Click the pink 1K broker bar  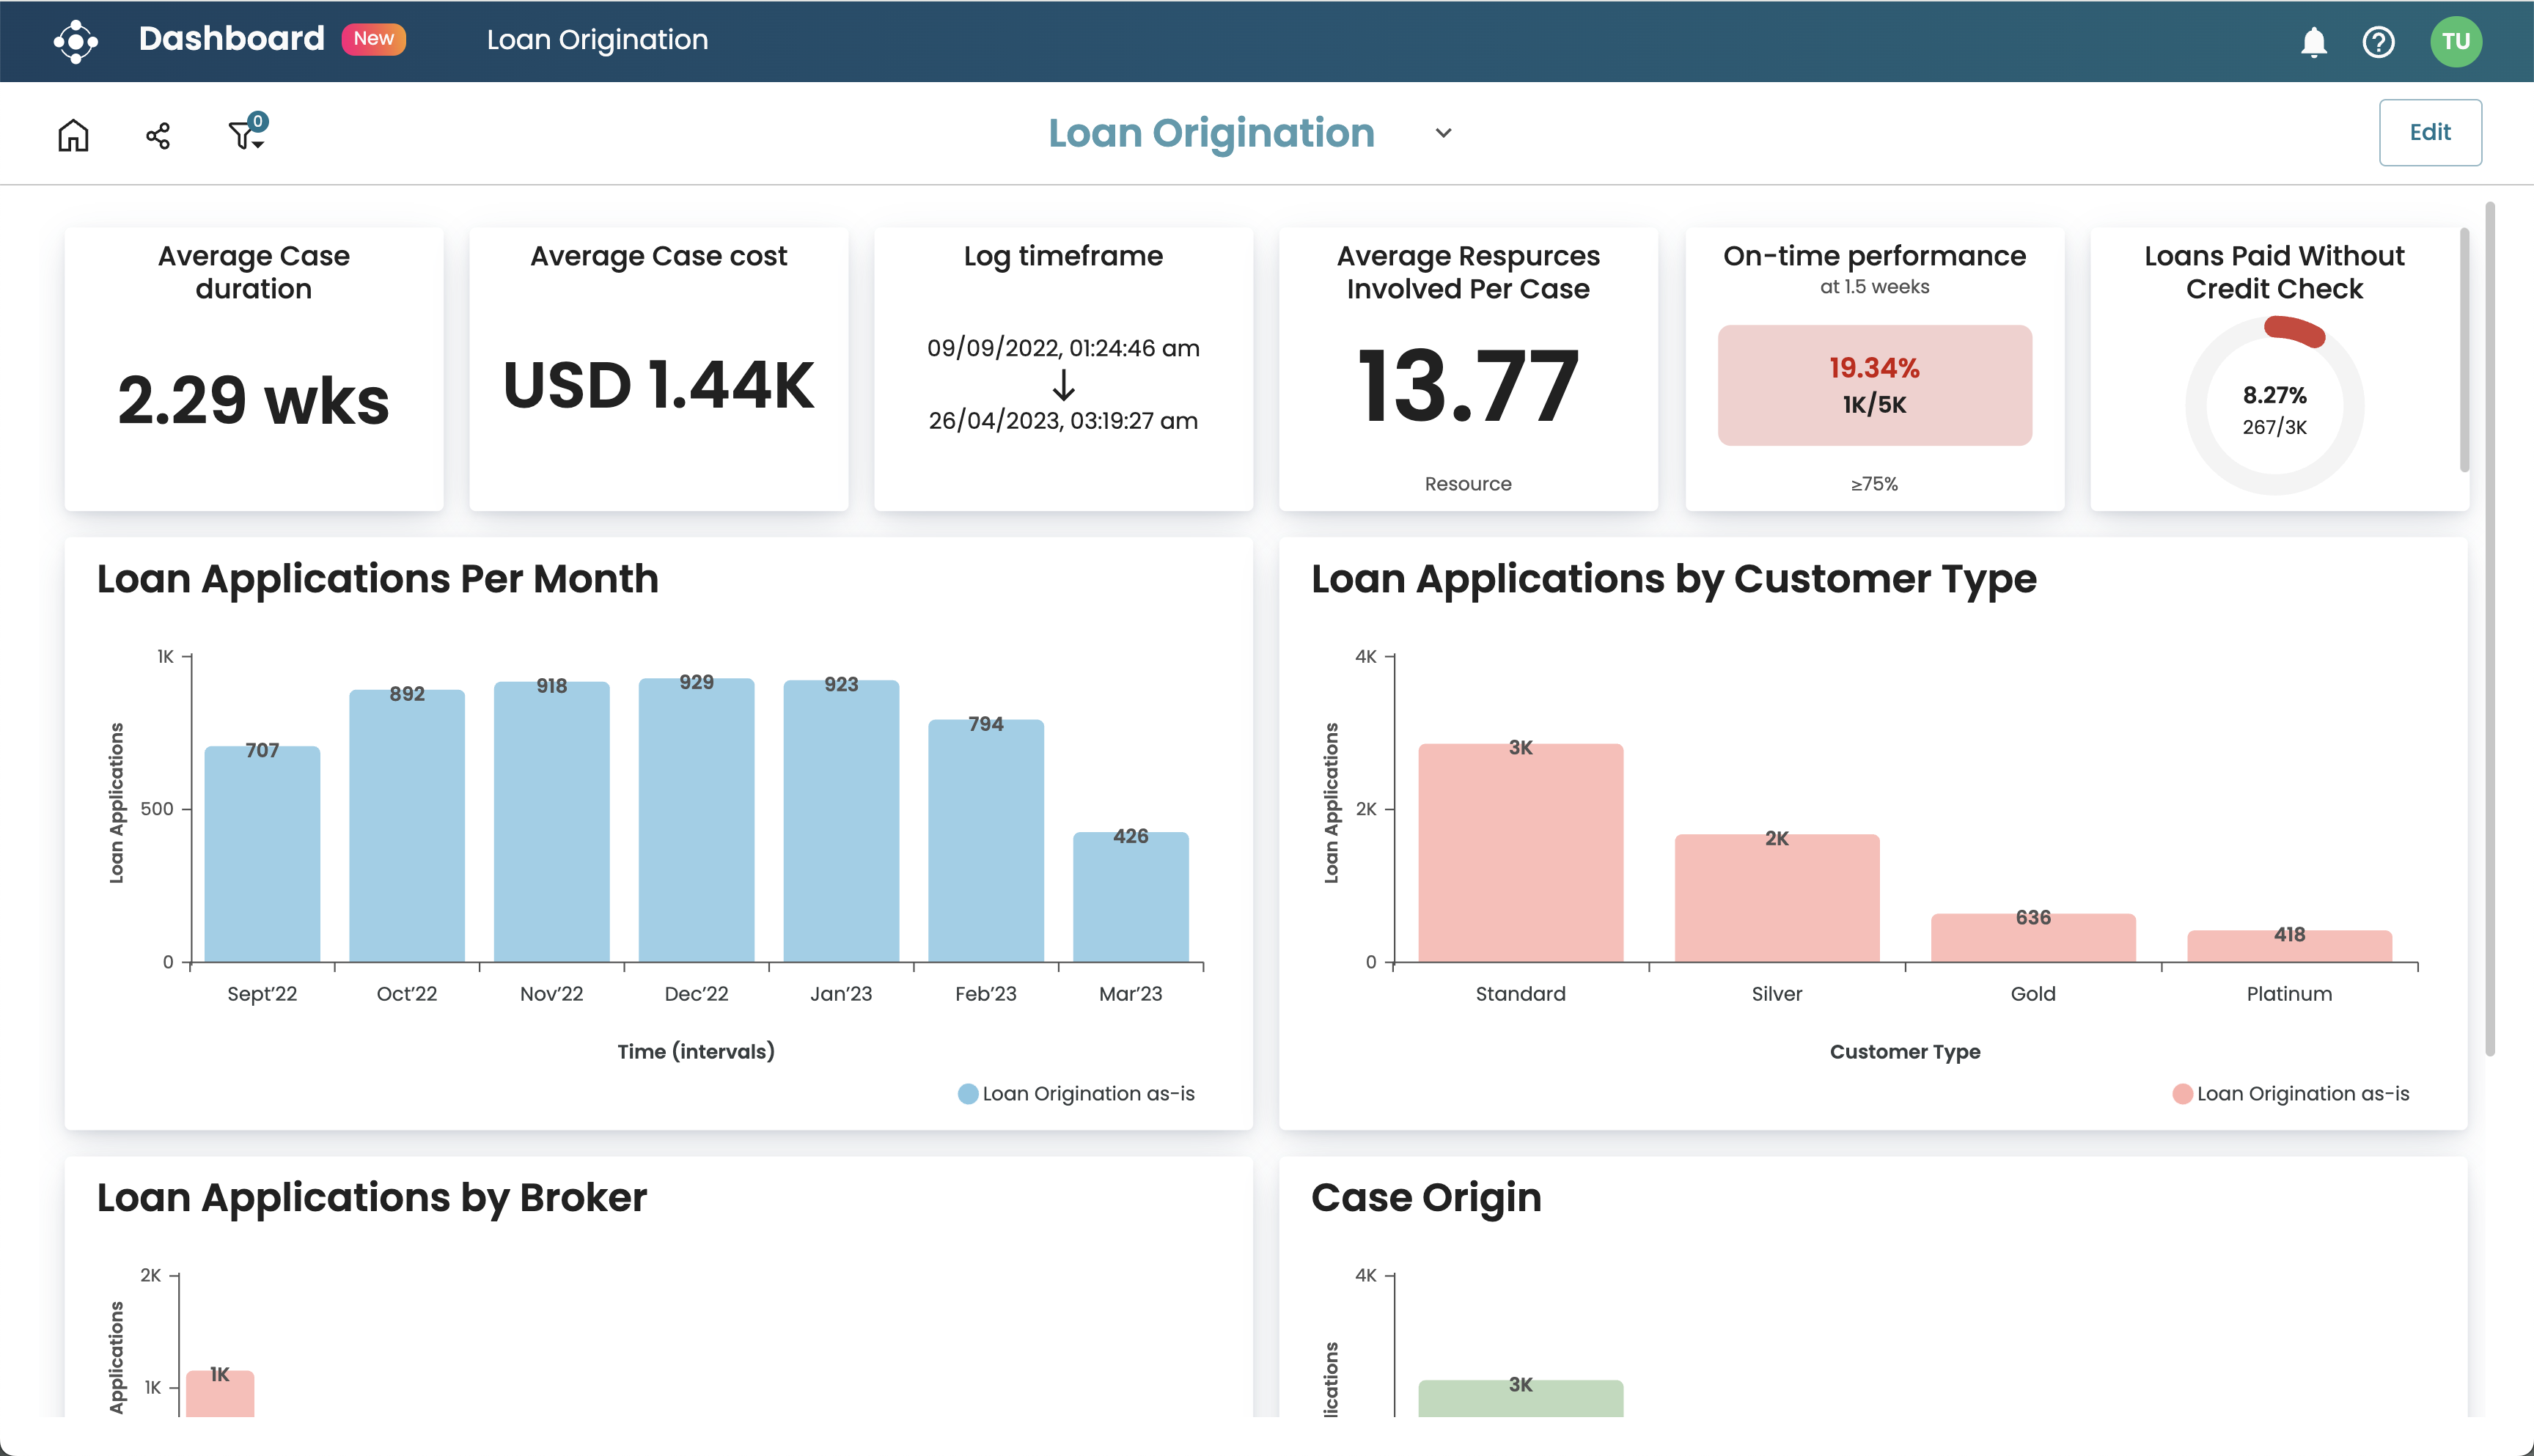click(x=220, y=1394)
